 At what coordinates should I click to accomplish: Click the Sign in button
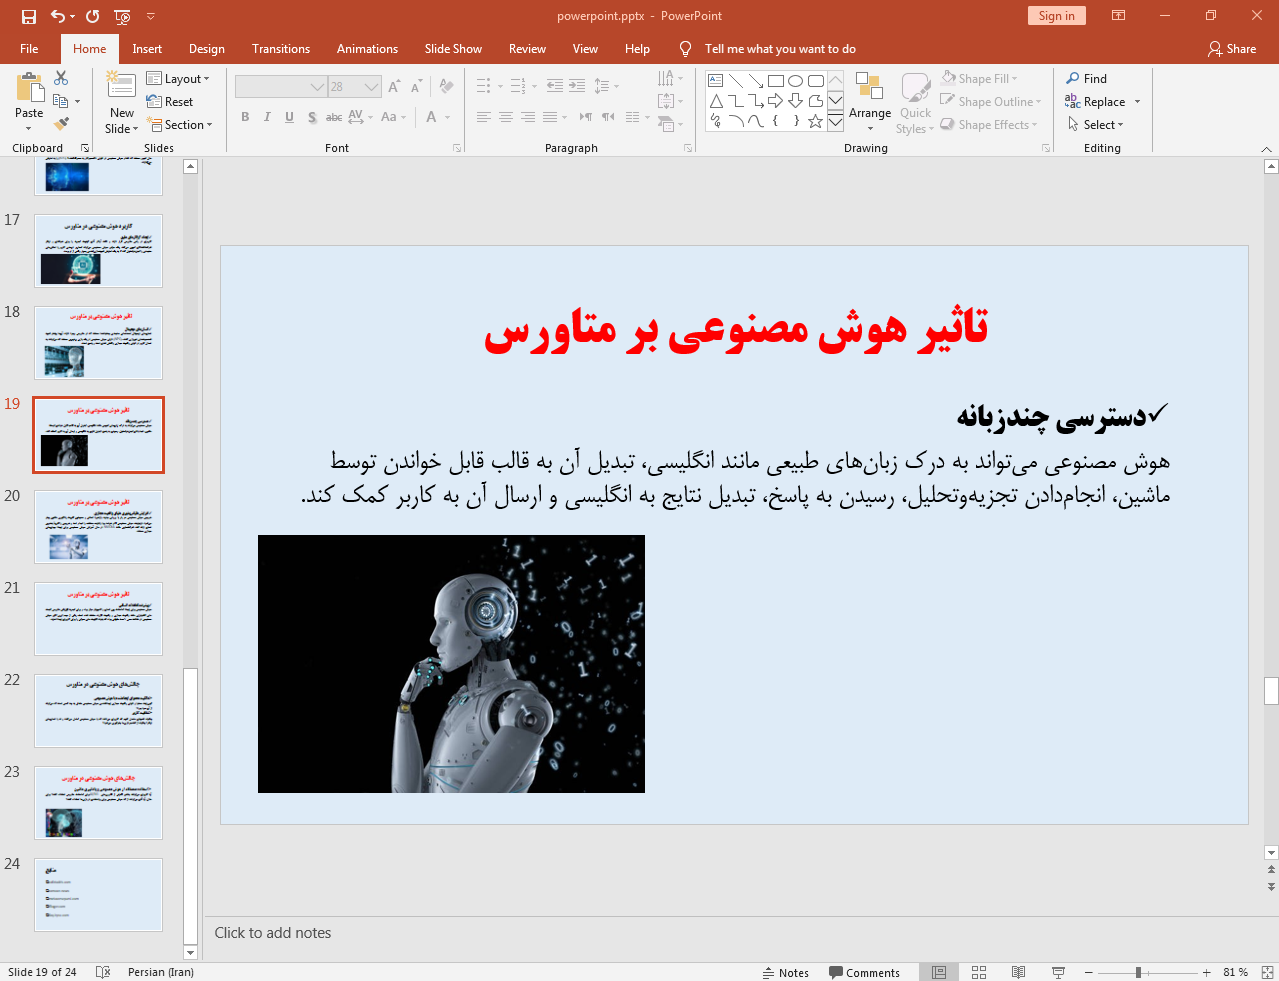pyautogui.click(x=1056, y=16)
